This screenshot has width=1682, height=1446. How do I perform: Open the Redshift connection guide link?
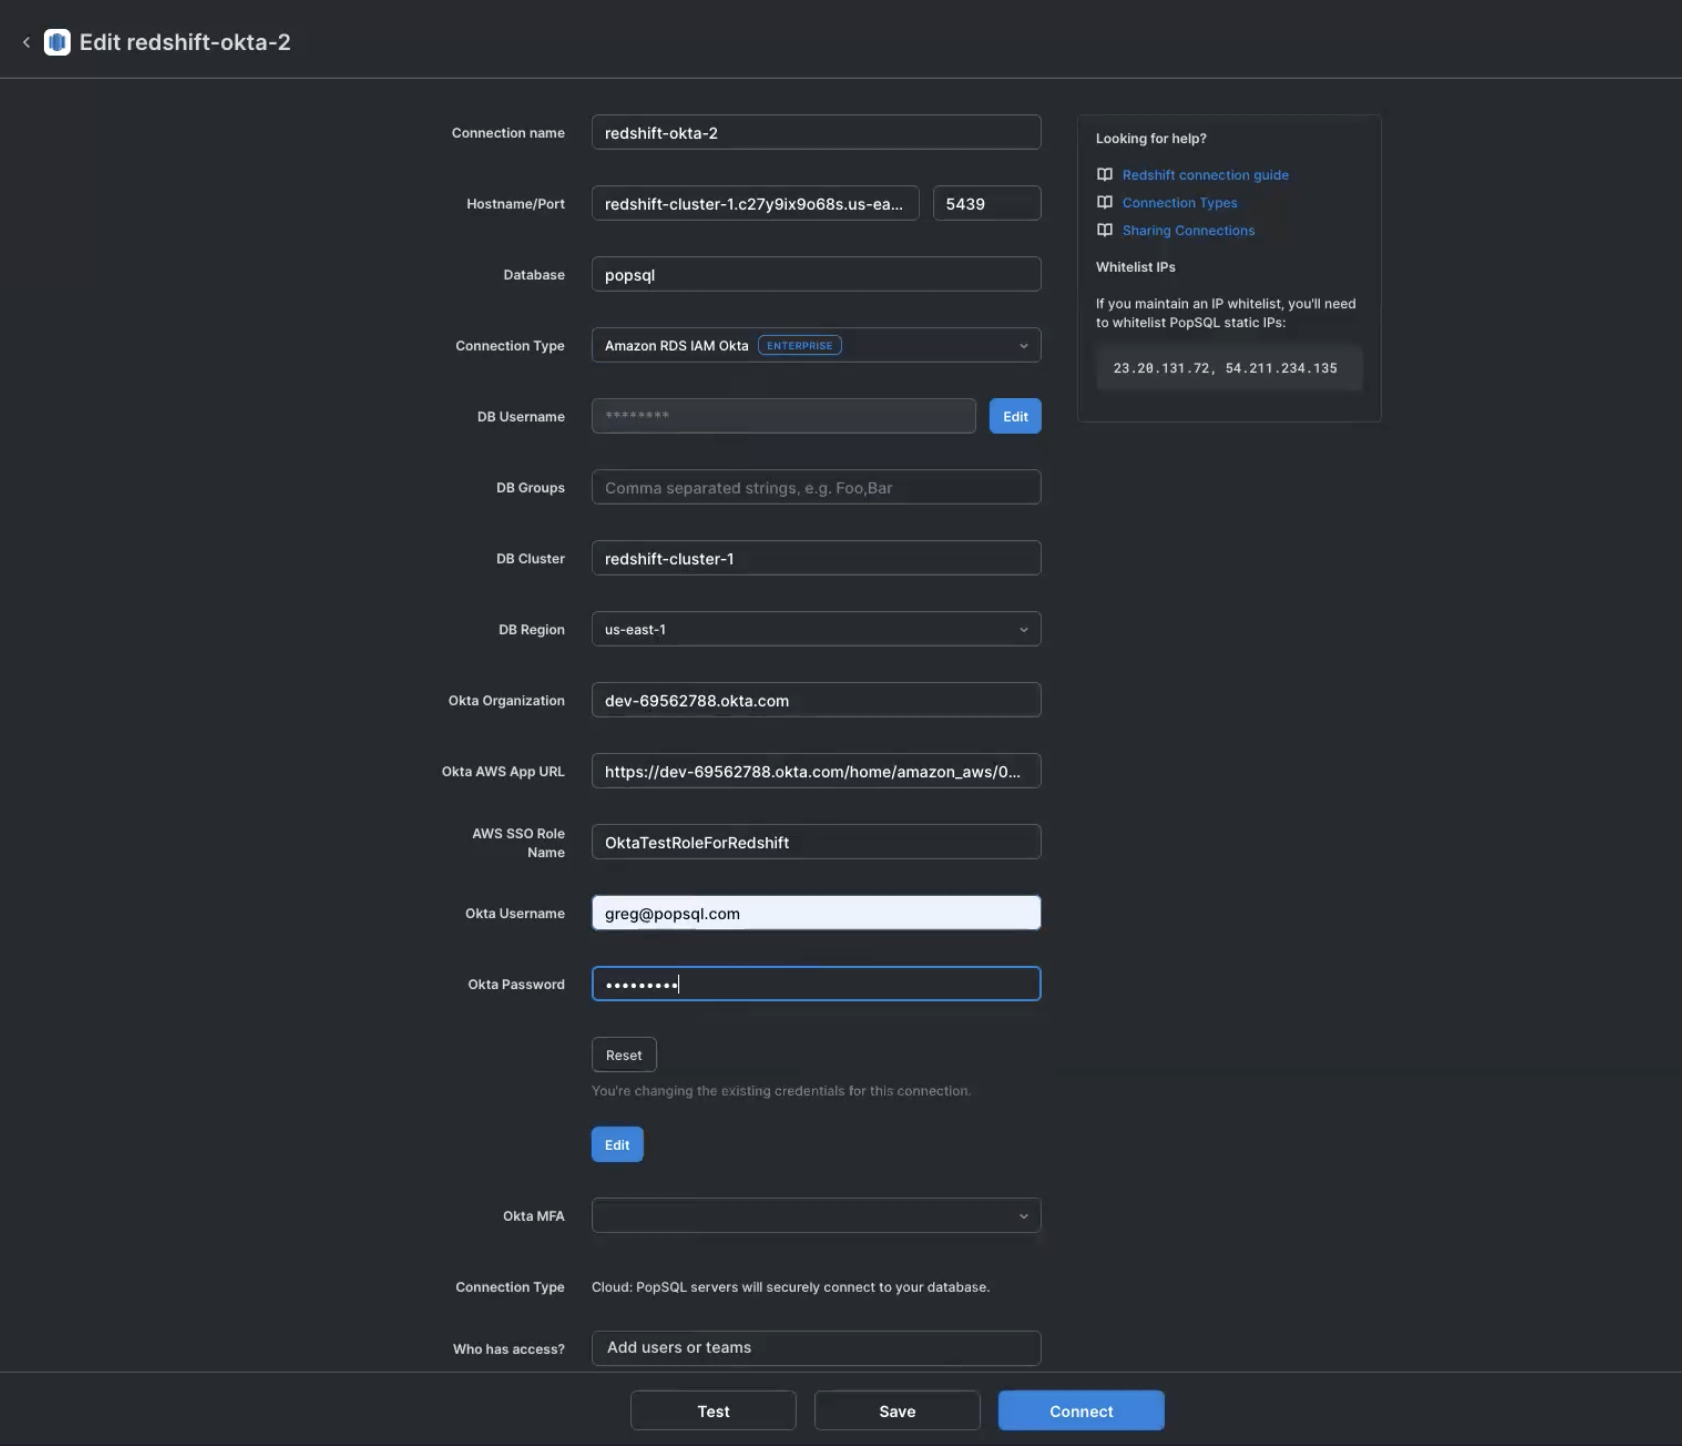1205,175
